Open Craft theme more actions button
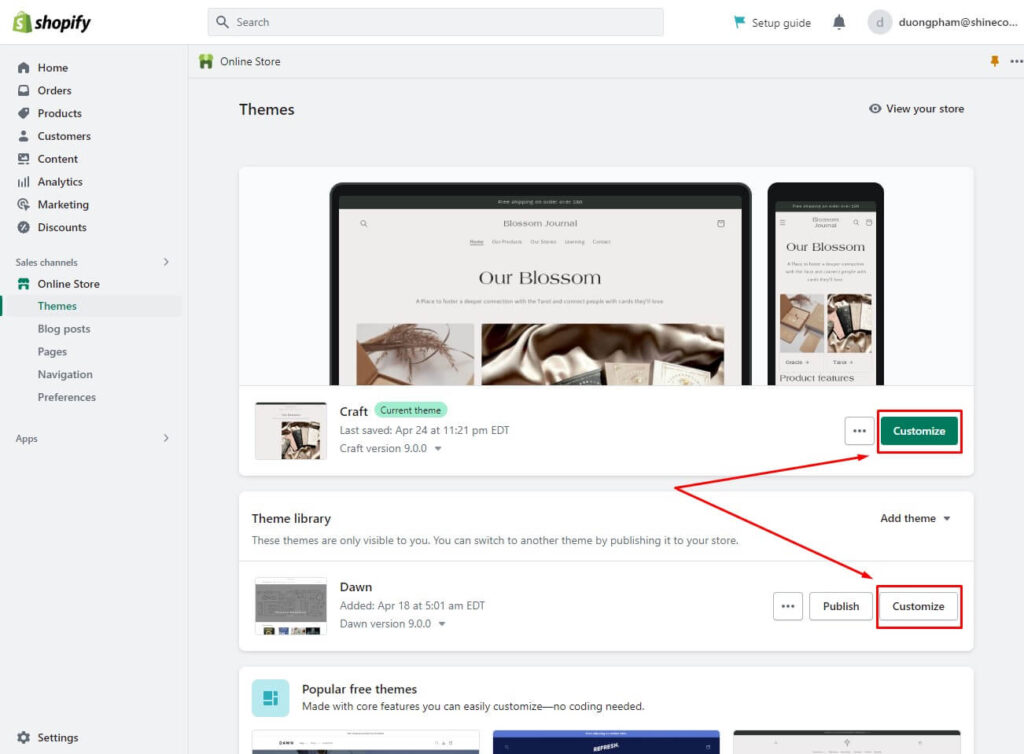The image size is (1024, 754). point(859,432)
